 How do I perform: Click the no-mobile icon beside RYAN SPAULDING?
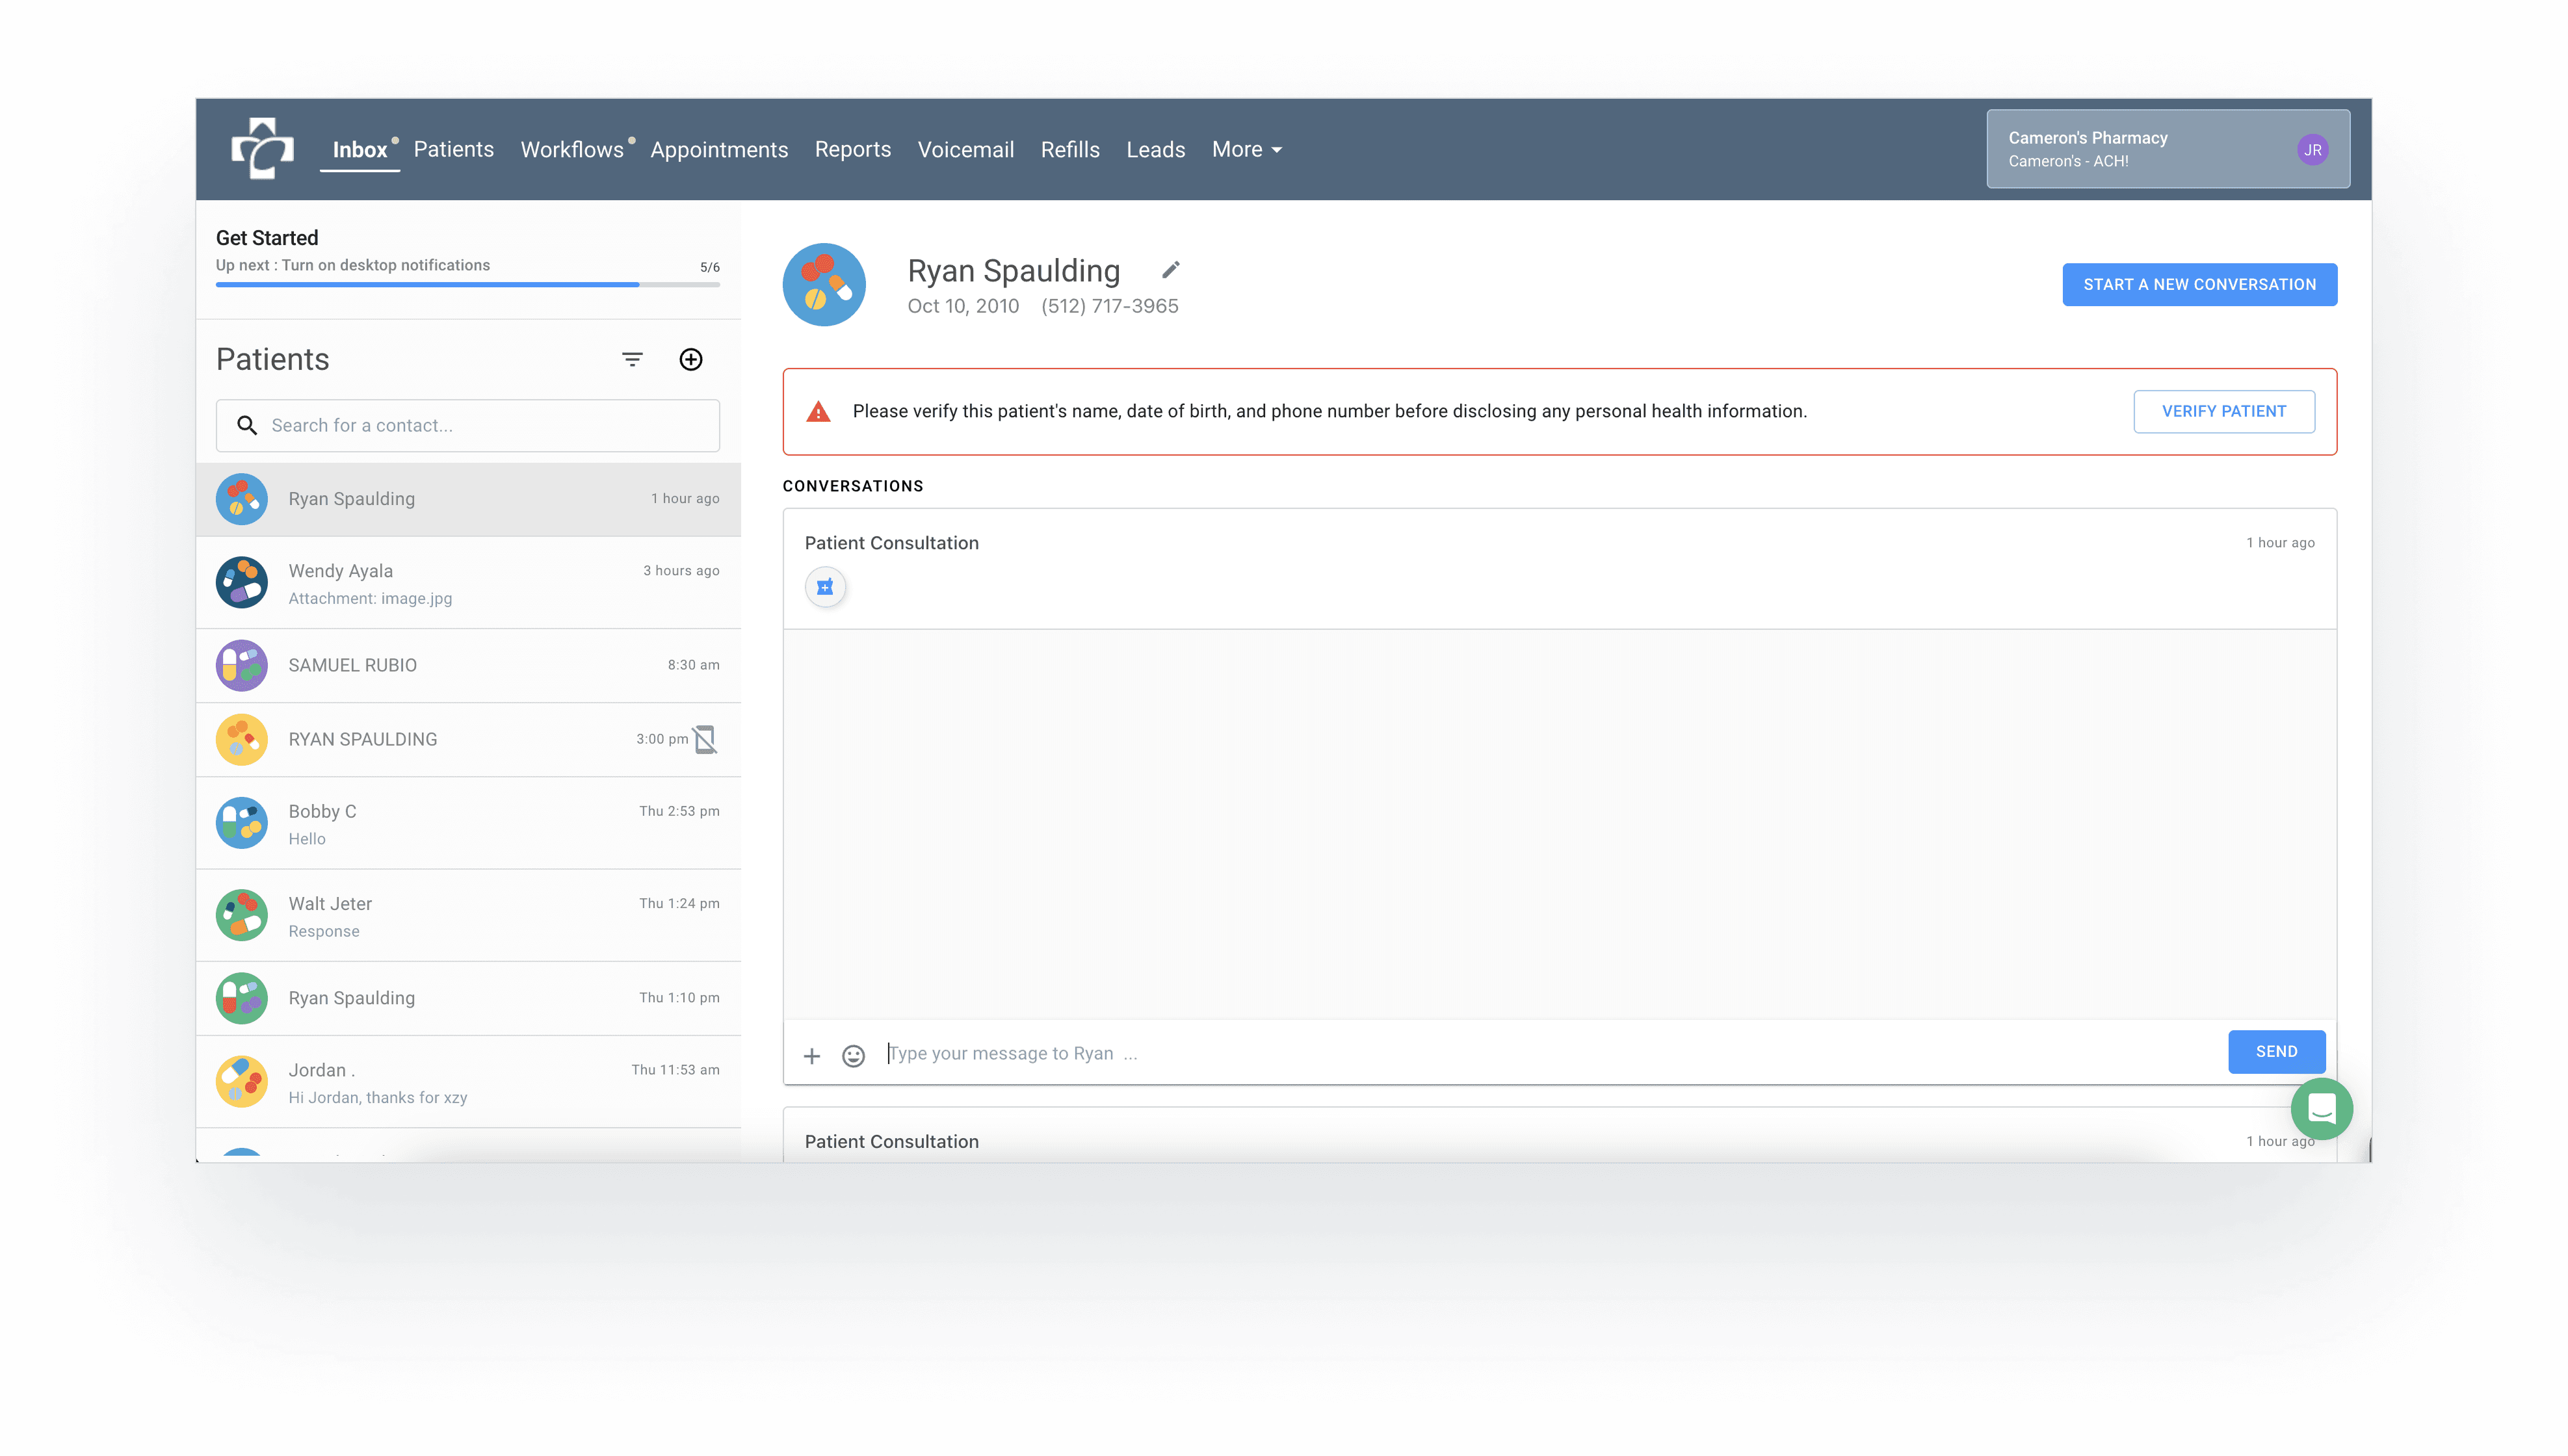pyautogui.click(x=705, y=739)
